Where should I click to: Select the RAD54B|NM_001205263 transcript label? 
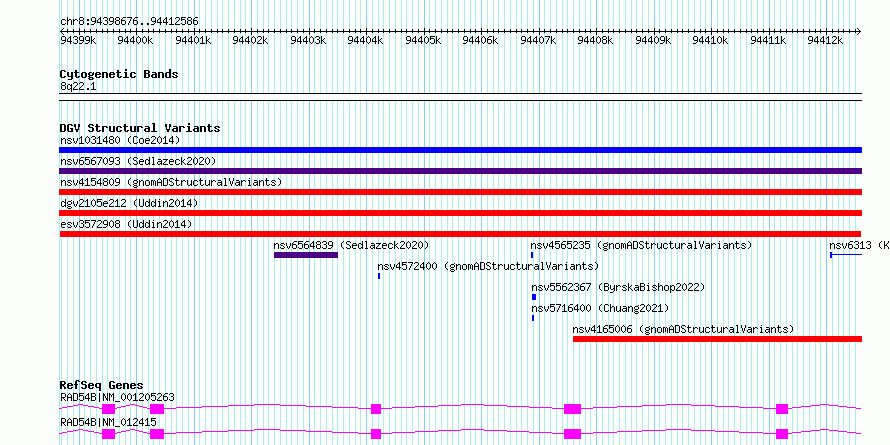pos(117,397)
